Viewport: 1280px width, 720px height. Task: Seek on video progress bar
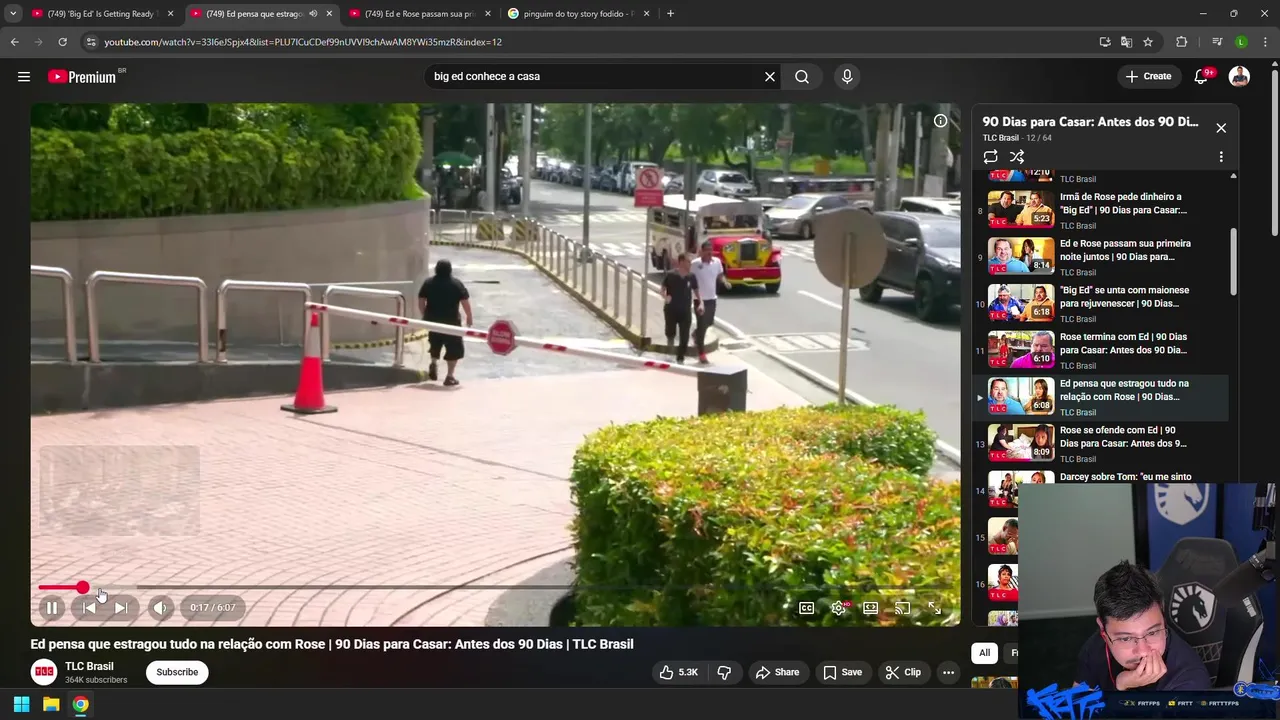495,587
